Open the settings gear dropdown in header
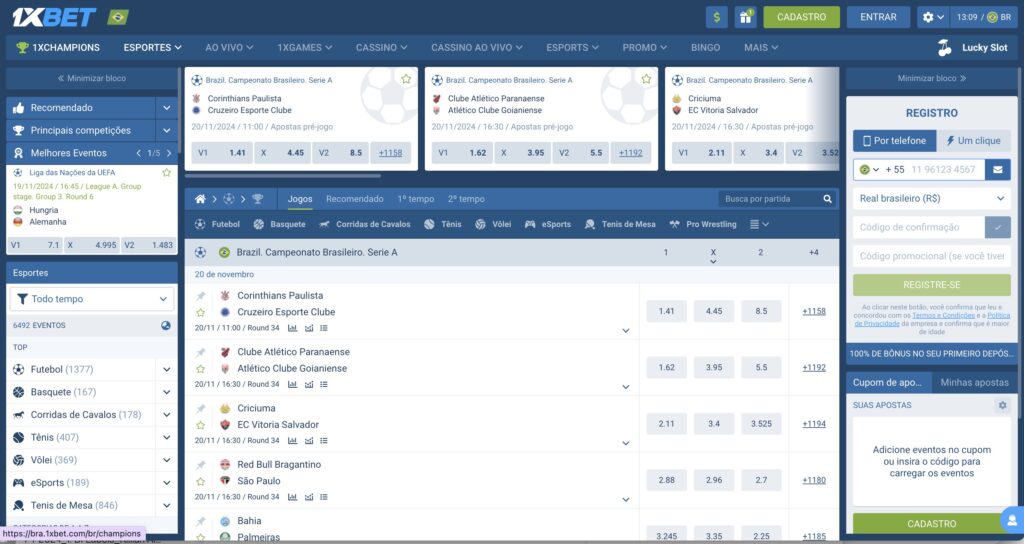The height and width of the screenshot is (544, 1024). point(933,18)
